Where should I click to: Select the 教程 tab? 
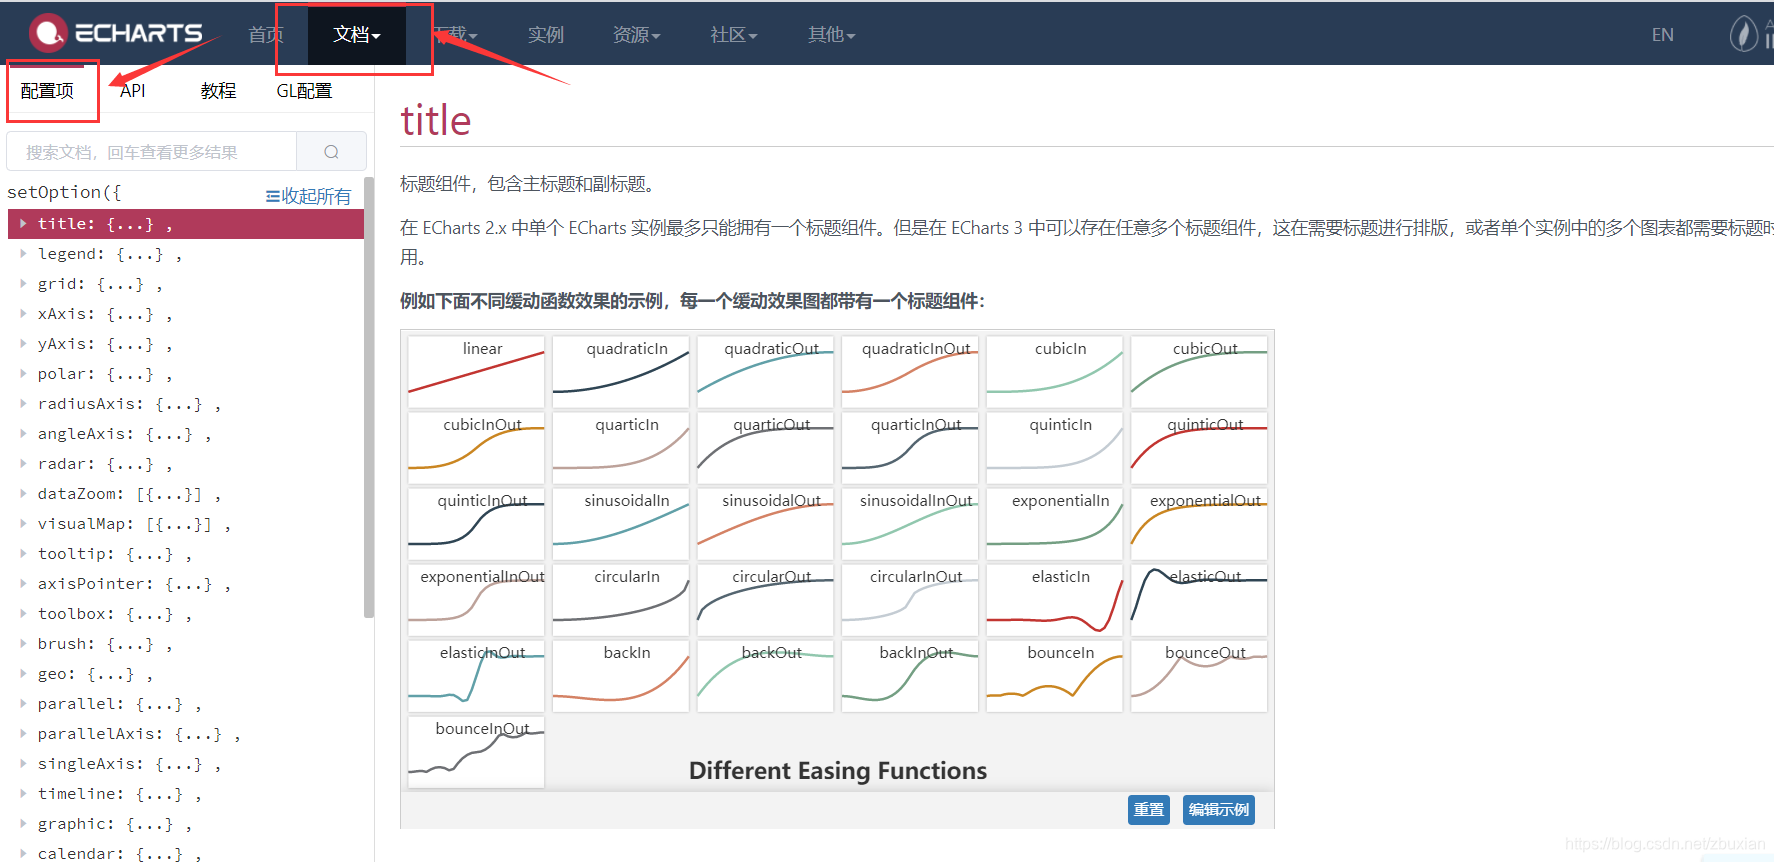pos(218,91)
